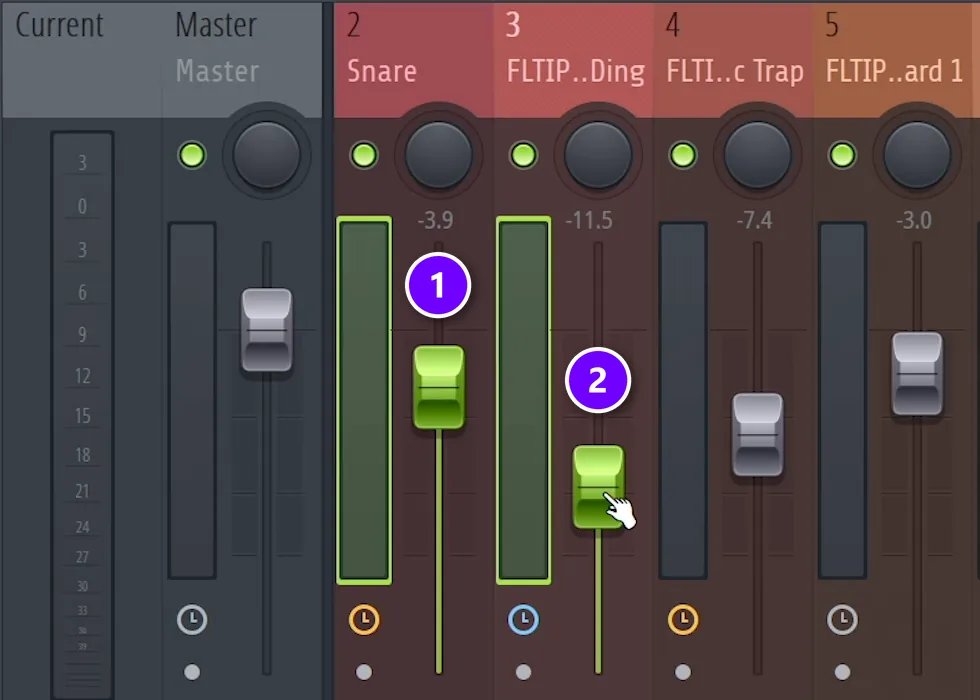Click the FLTIP..Ding track pan knob
980x700 pixels.
598,154
